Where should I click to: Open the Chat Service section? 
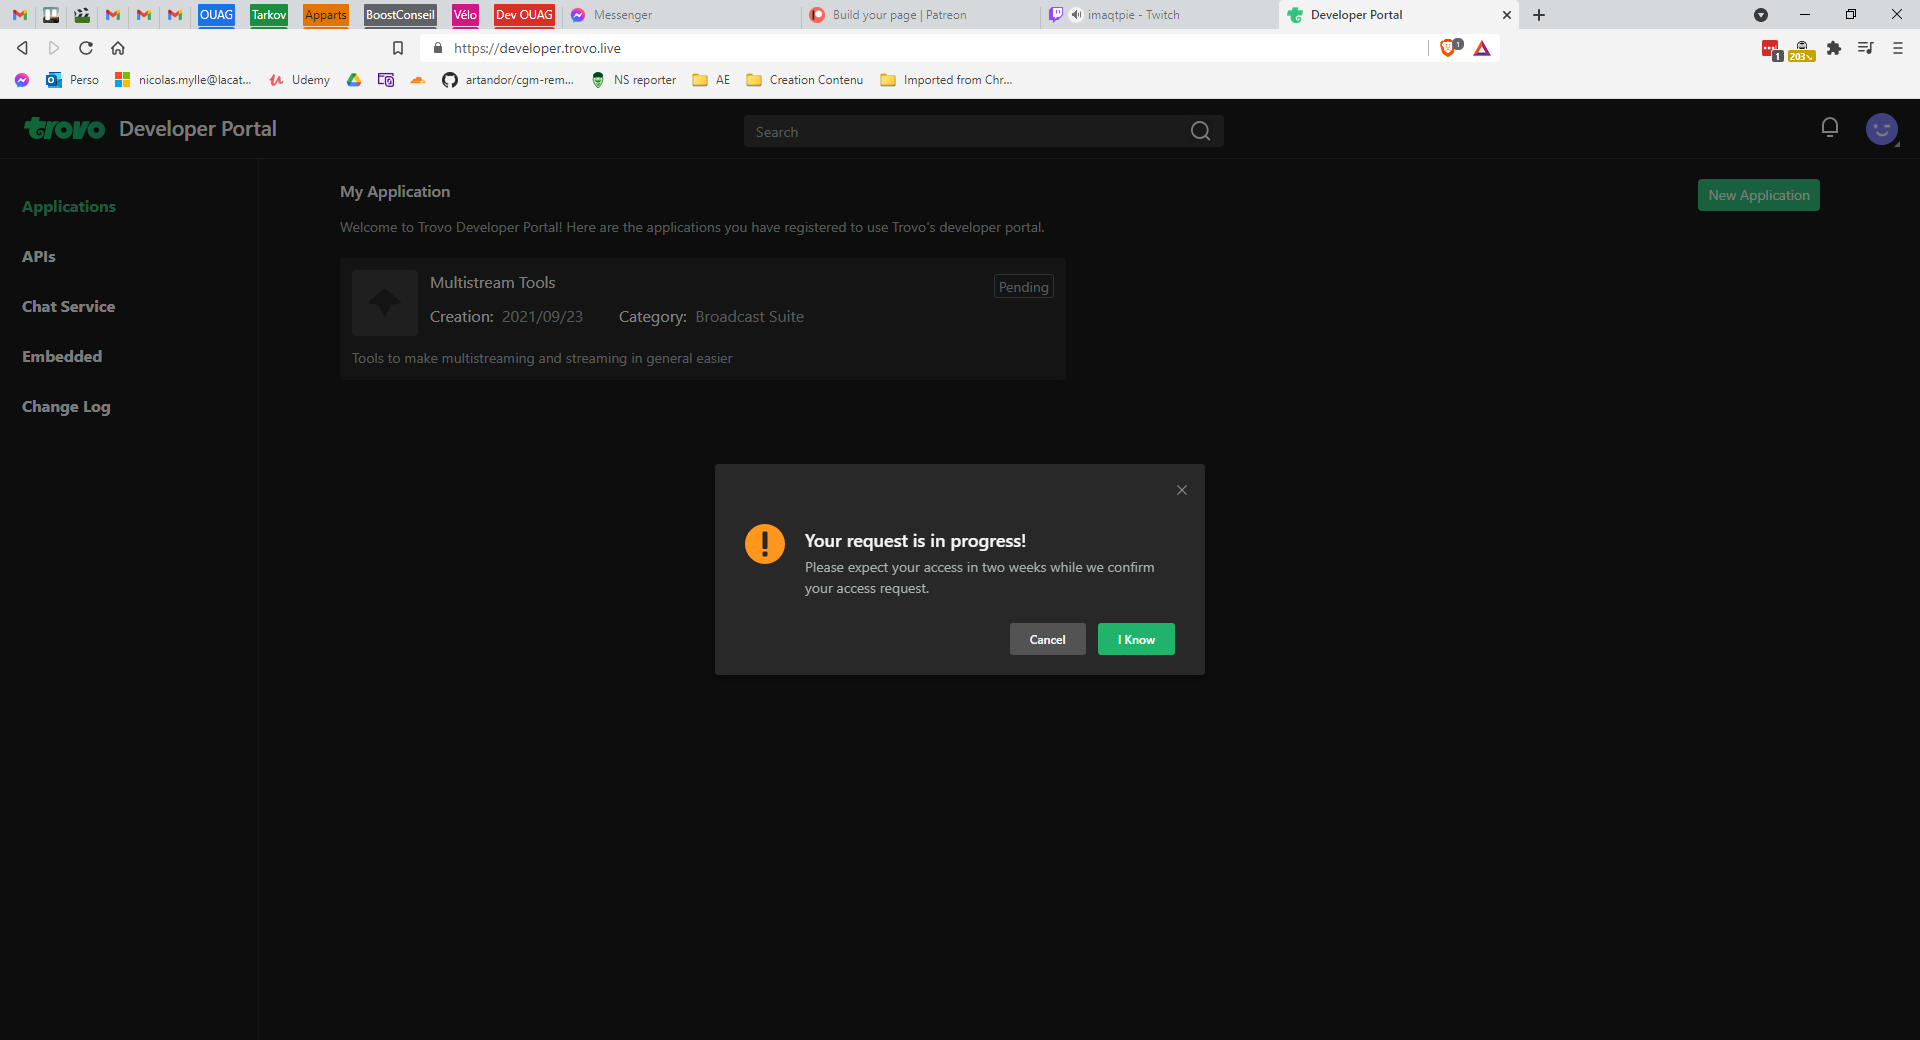[68, 306]
